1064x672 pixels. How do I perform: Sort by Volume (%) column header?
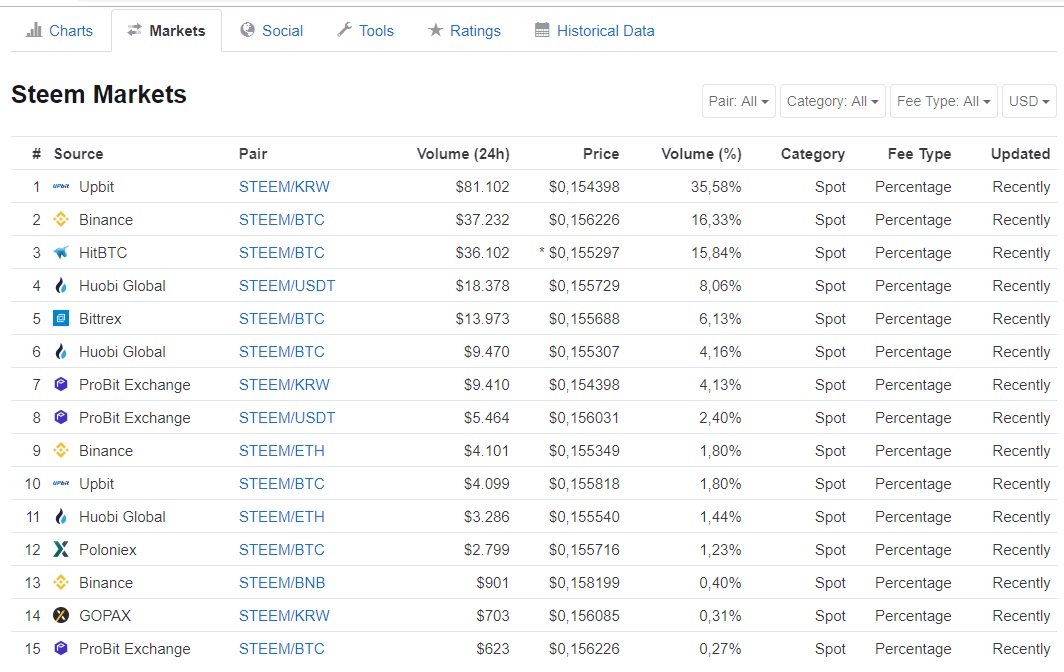point(702,154)
